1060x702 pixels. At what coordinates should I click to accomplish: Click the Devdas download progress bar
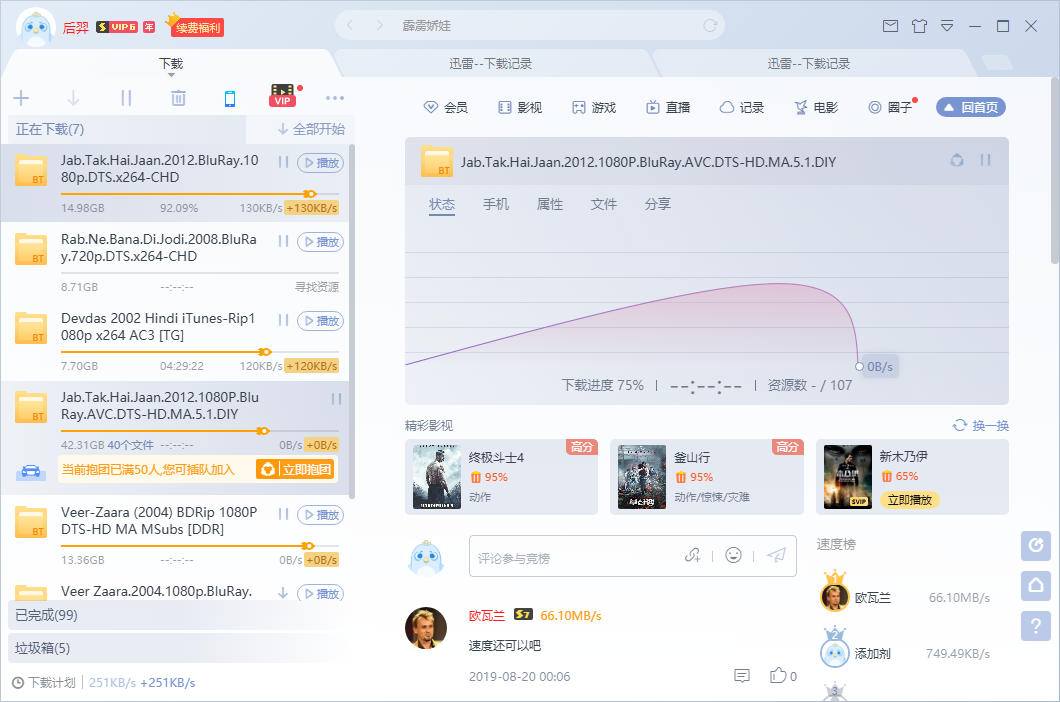click(200, 351)
